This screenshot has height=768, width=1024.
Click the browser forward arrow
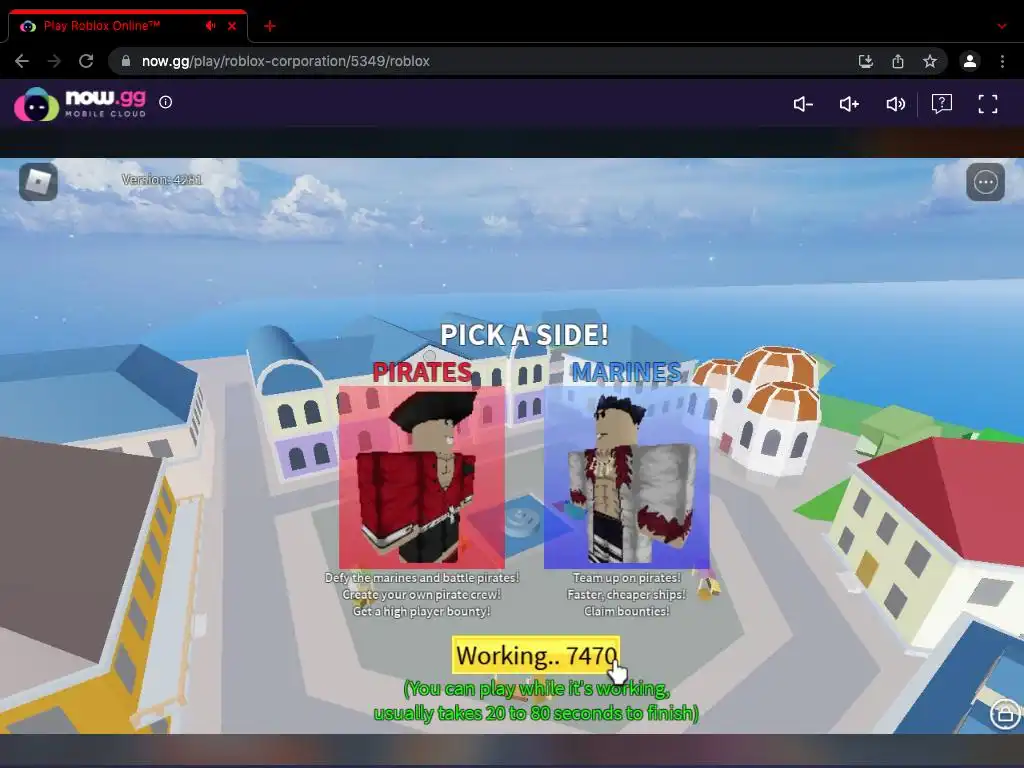click(54, 61)
